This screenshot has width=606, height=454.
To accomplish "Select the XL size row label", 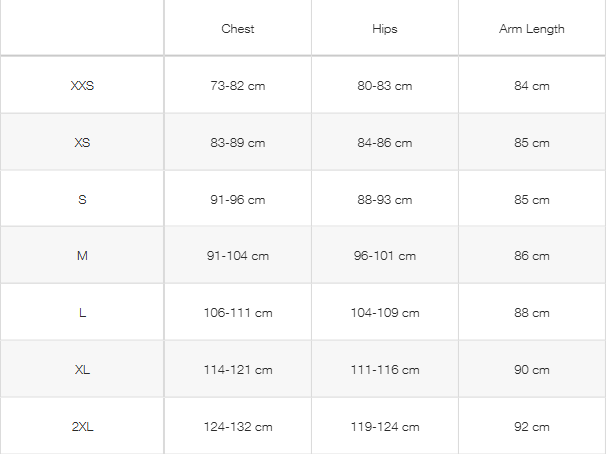I will [x=82, y=370].
